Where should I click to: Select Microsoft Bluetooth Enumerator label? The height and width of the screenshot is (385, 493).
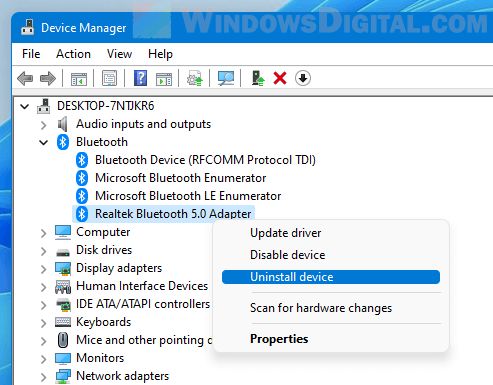[181, 178]
